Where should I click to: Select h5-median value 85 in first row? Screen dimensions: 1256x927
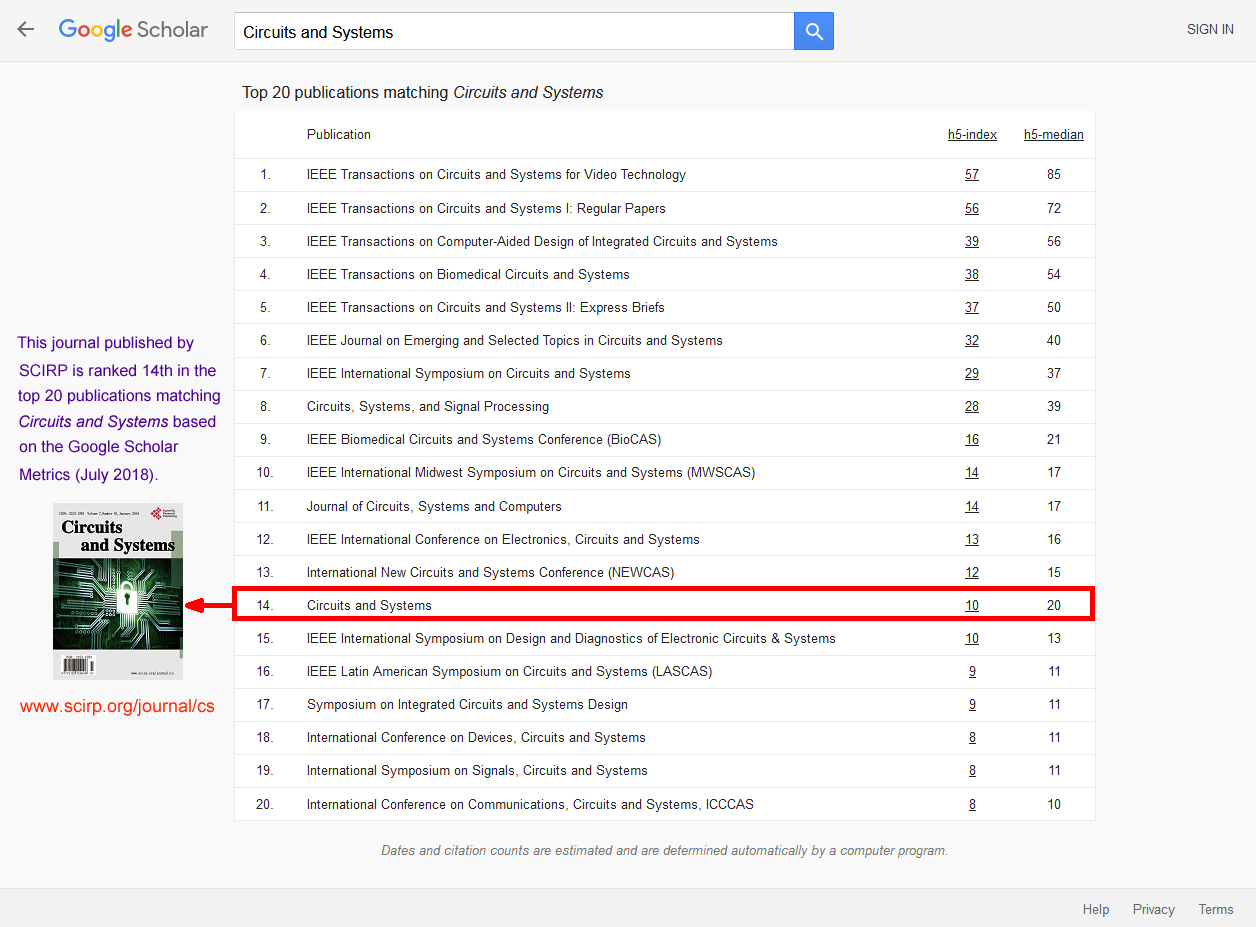point(1054,174)
